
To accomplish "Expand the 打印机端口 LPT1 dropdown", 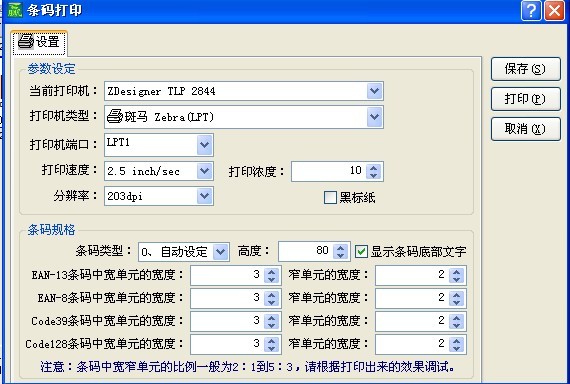I will pyautogui.click(x=204, y=145).
